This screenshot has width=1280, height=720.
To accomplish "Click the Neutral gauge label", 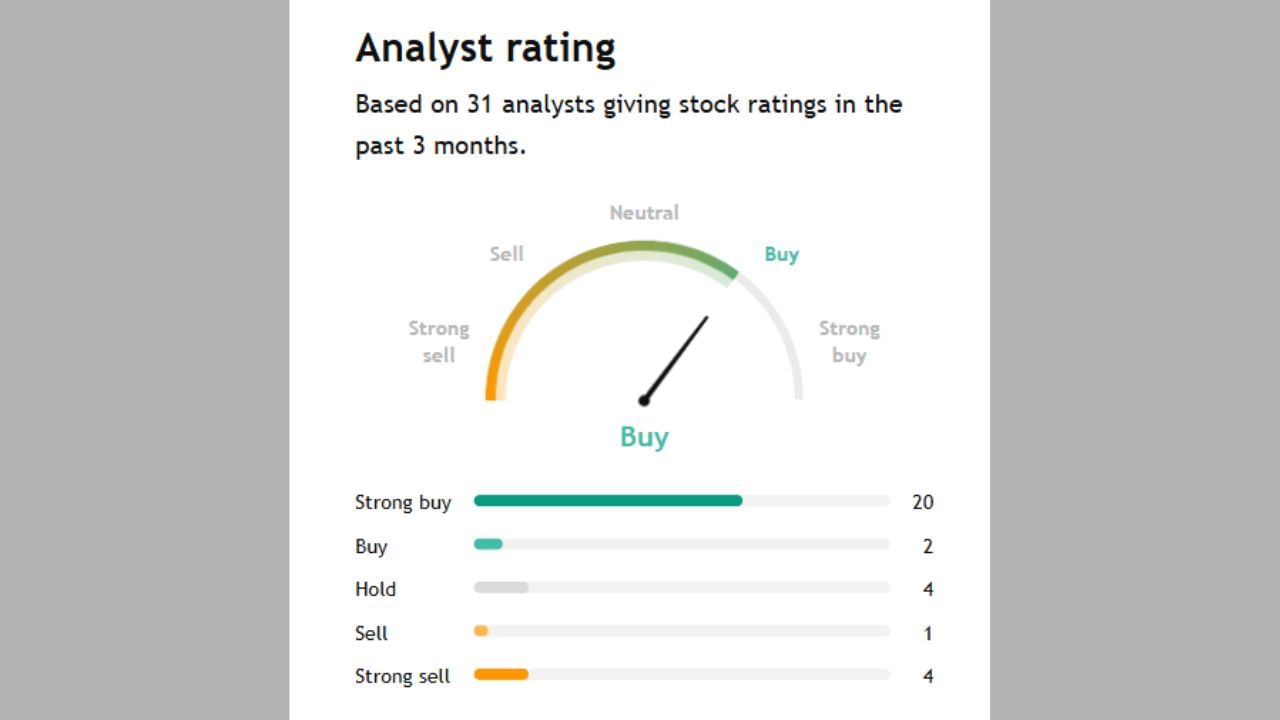I will (x=644, y=213).
